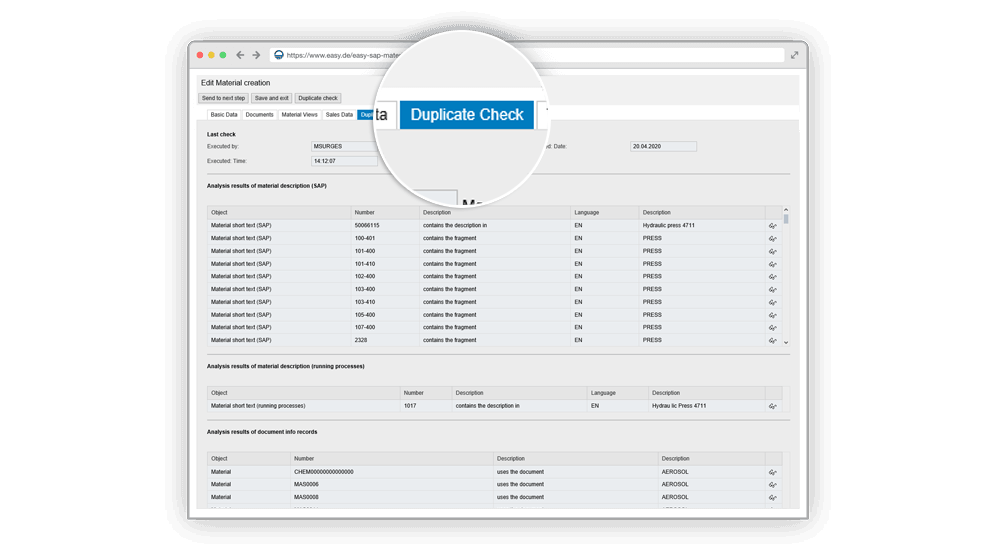The image size is (1000, 560).
Task: Go back with the browser back arrow
Action: (x=240, y=55)
